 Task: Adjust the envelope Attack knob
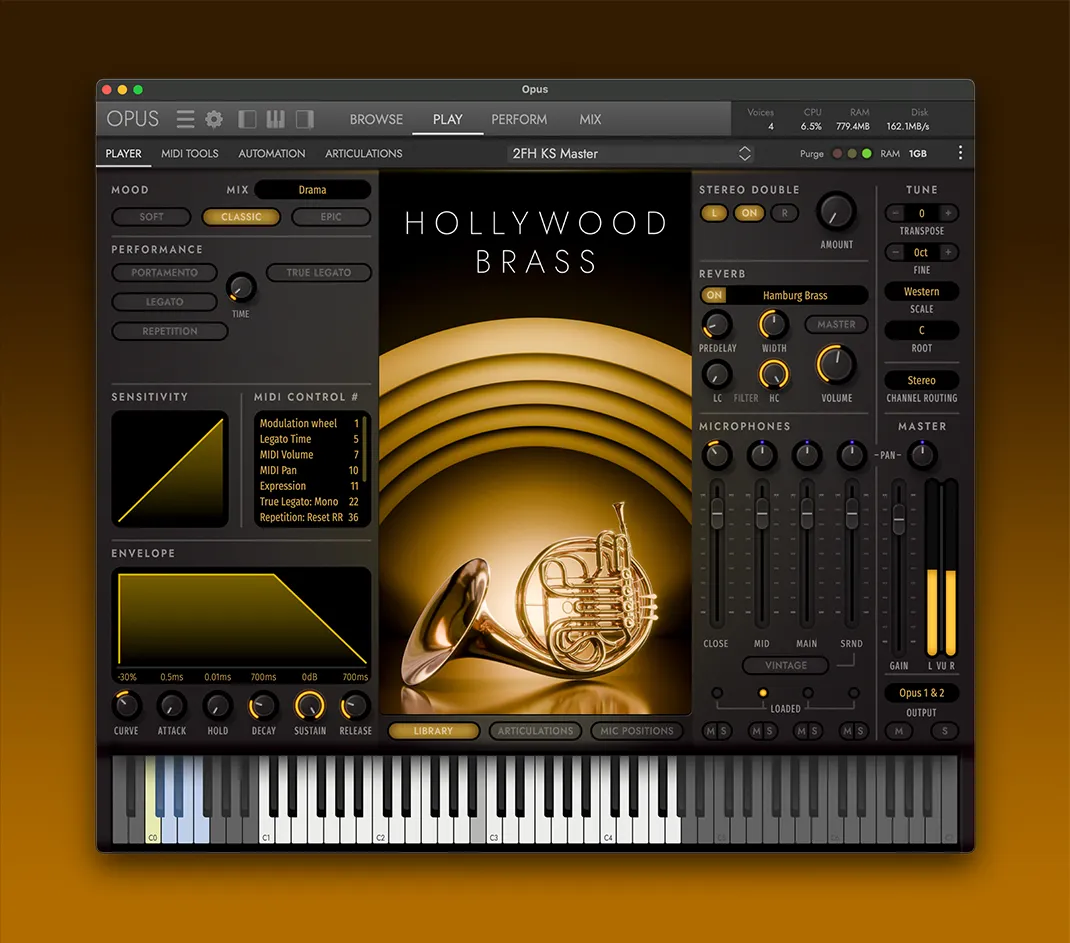(171, 706)
